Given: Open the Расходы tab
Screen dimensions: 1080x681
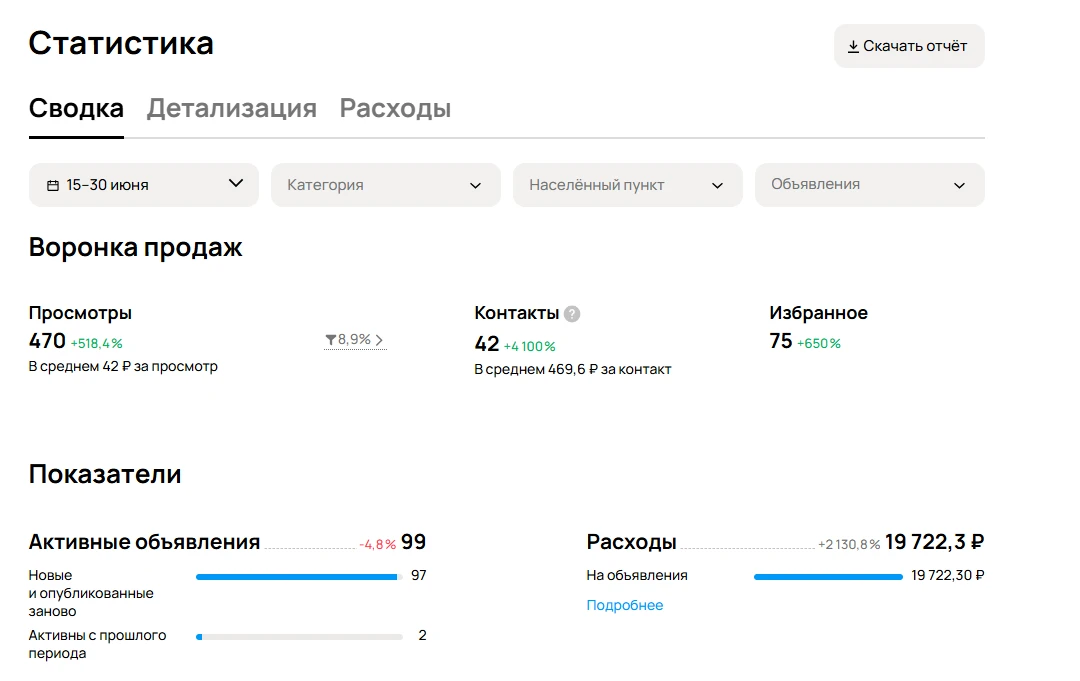Looking at the screenshot, I should coord(395,108).
